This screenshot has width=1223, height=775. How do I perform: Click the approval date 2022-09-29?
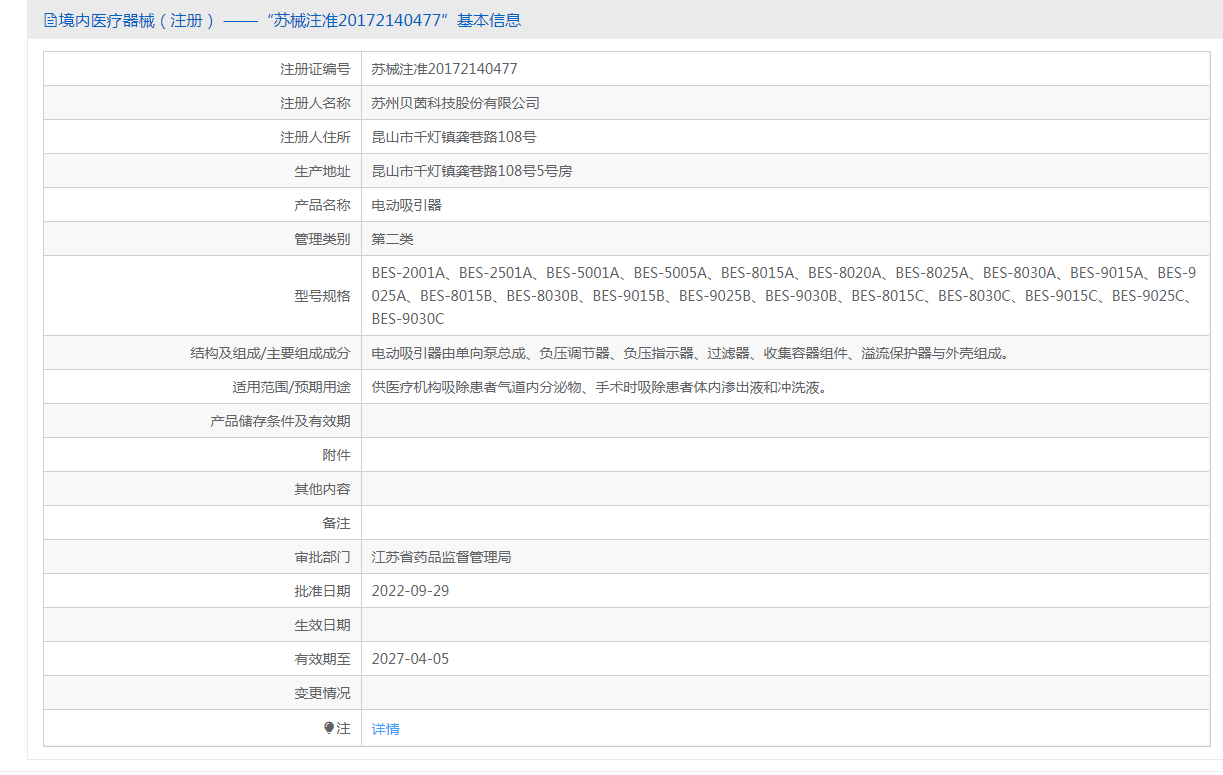(410, 591)
